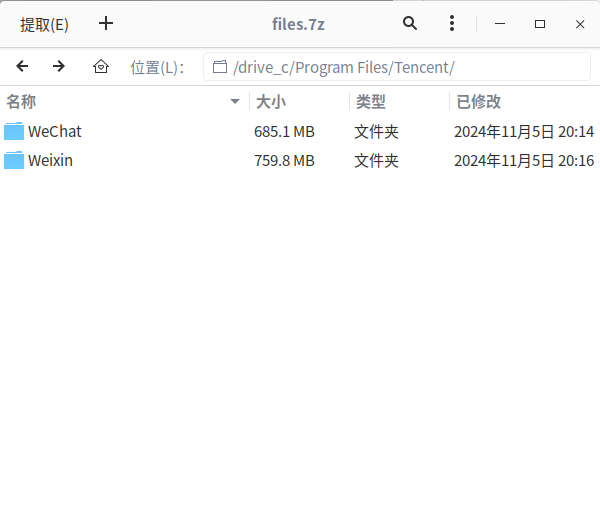Screen dimensions: 600x527
Task: Click the 759.8 MB size cell
Action: coord(284,161)
